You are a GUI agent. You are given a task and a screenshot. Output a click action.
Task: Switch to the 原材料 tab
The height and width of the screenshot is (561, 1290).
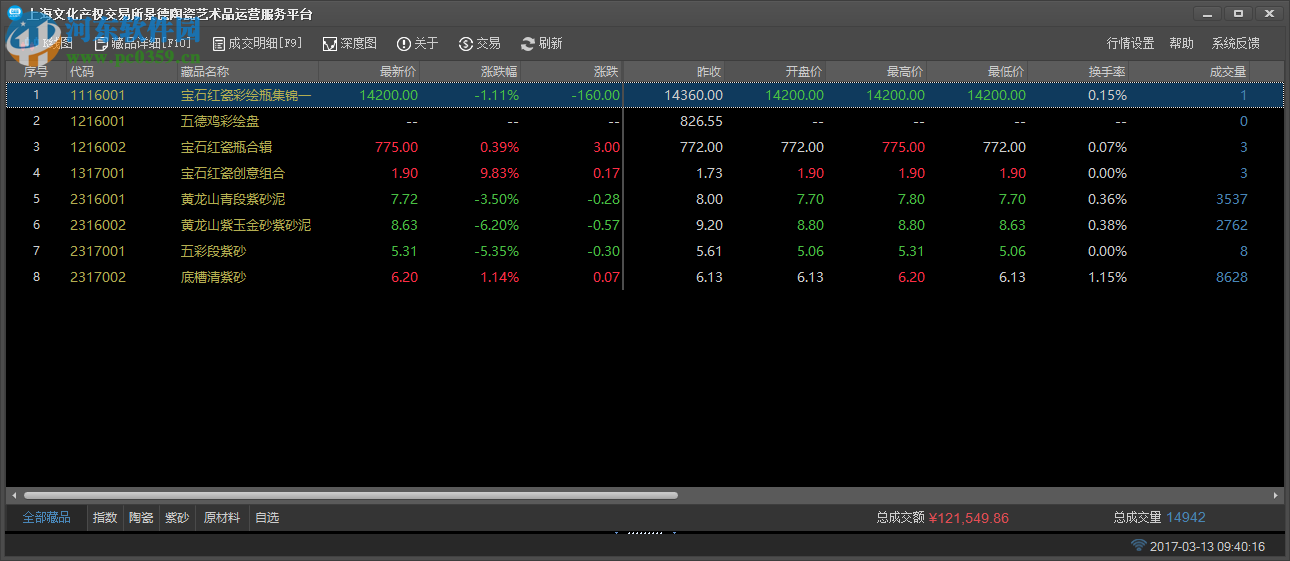point(222,518)
